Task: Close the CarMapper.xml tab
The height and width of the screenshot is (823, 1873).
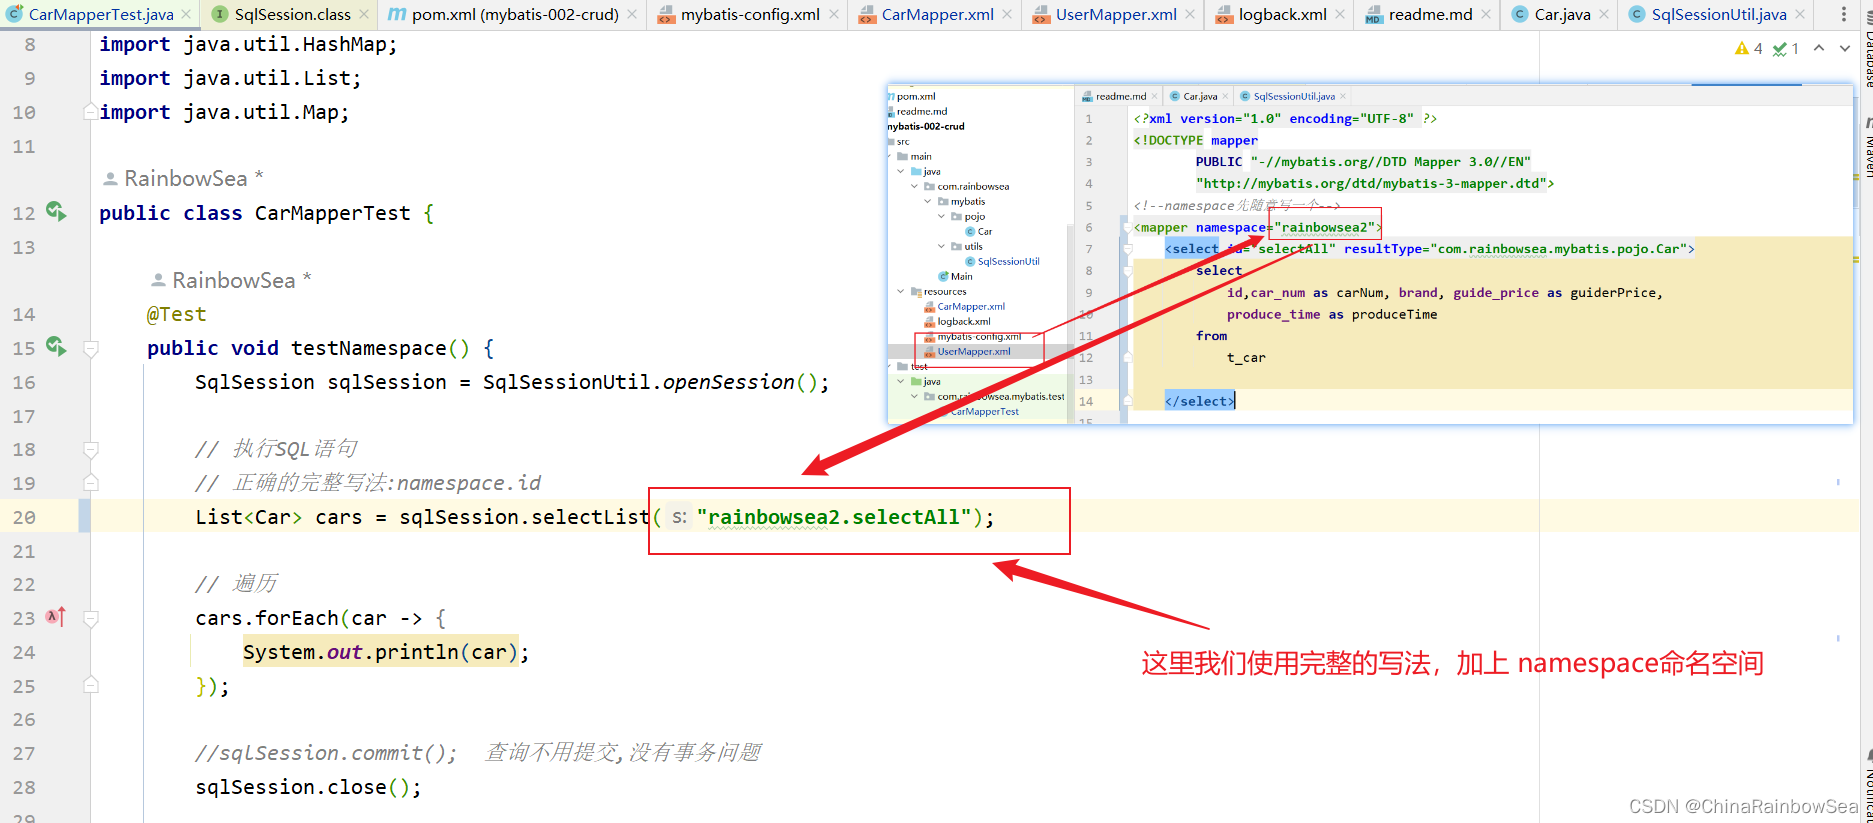Action: click(1007, 14)
